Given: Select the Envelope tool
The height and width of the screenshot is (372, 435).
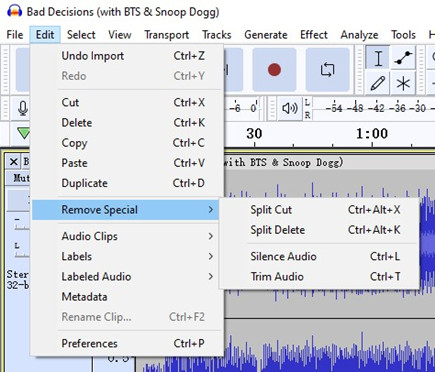Looking at the screenshot, I should click(403, 58).
